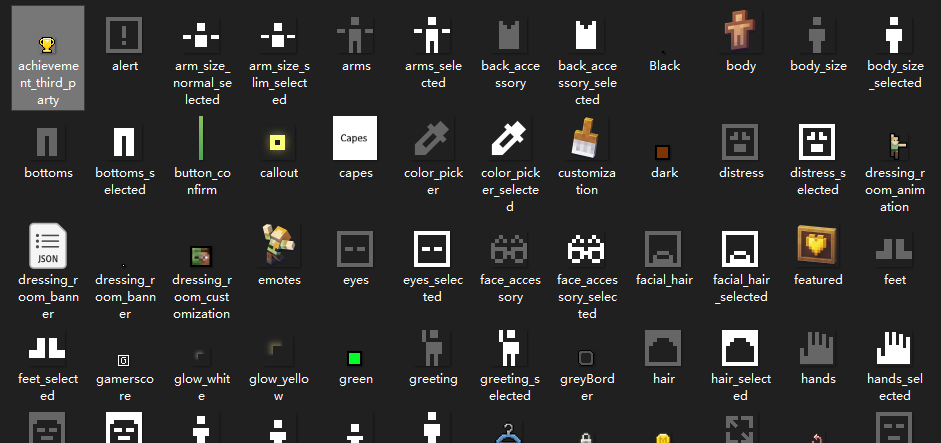
Task: Click the body character icon
Action: coord(741,33)
